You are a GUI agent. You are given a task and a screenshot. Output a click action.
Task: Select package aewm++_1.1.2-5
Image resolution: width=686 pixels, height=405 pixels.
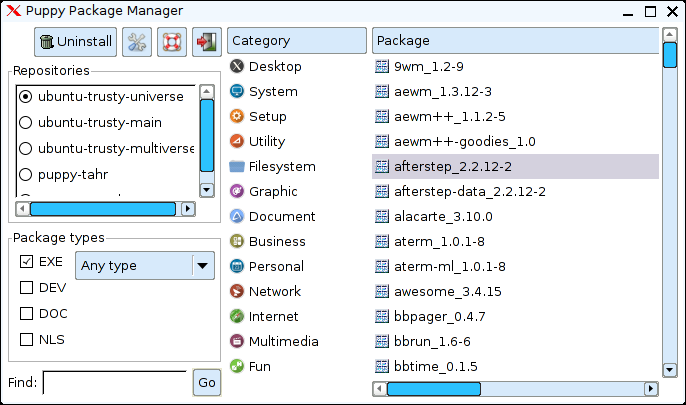pyautogui.click(x=515, y=116)
